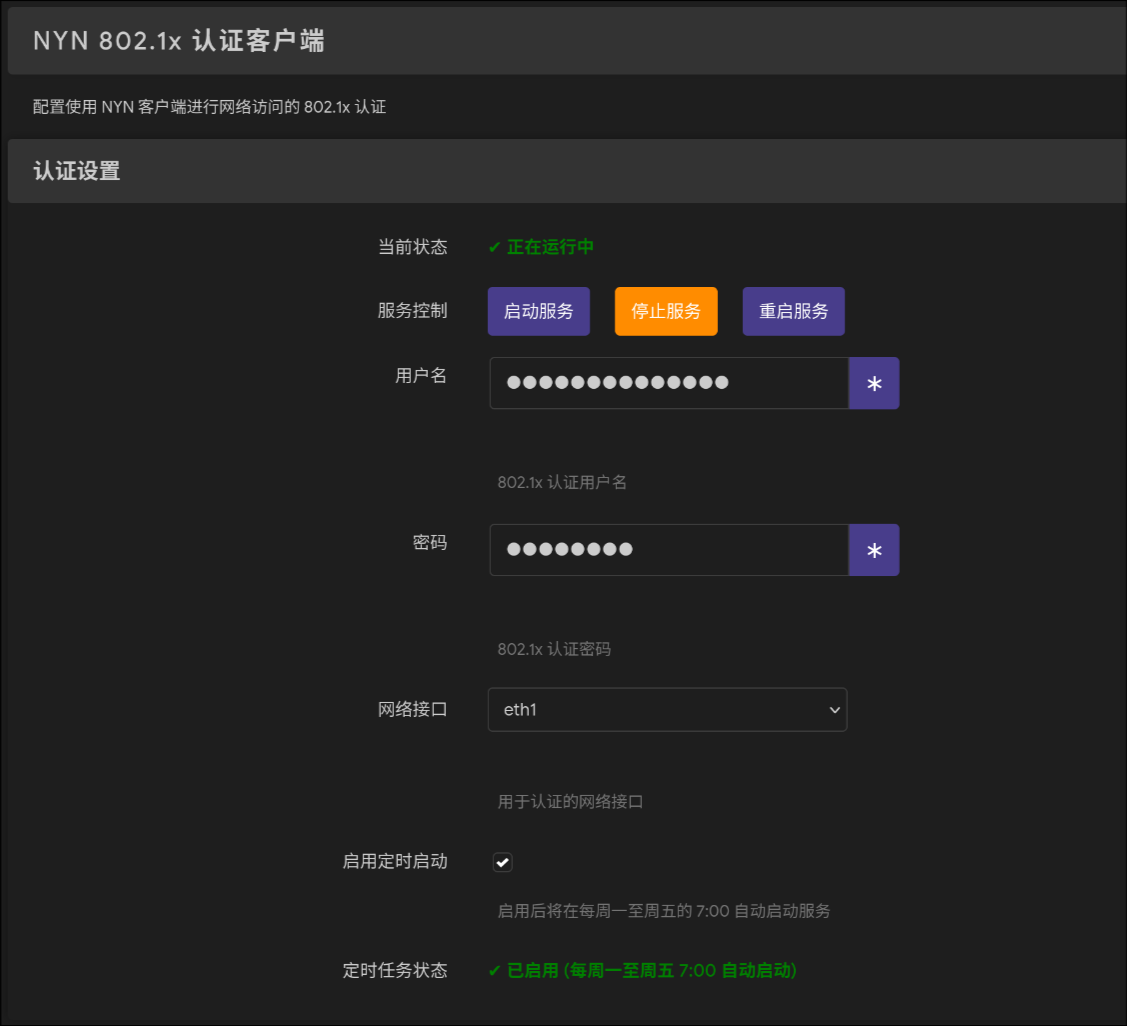1127x1026 pixels.
Task: Click the green checkmark beside 已启用
Action: (494, 970)
